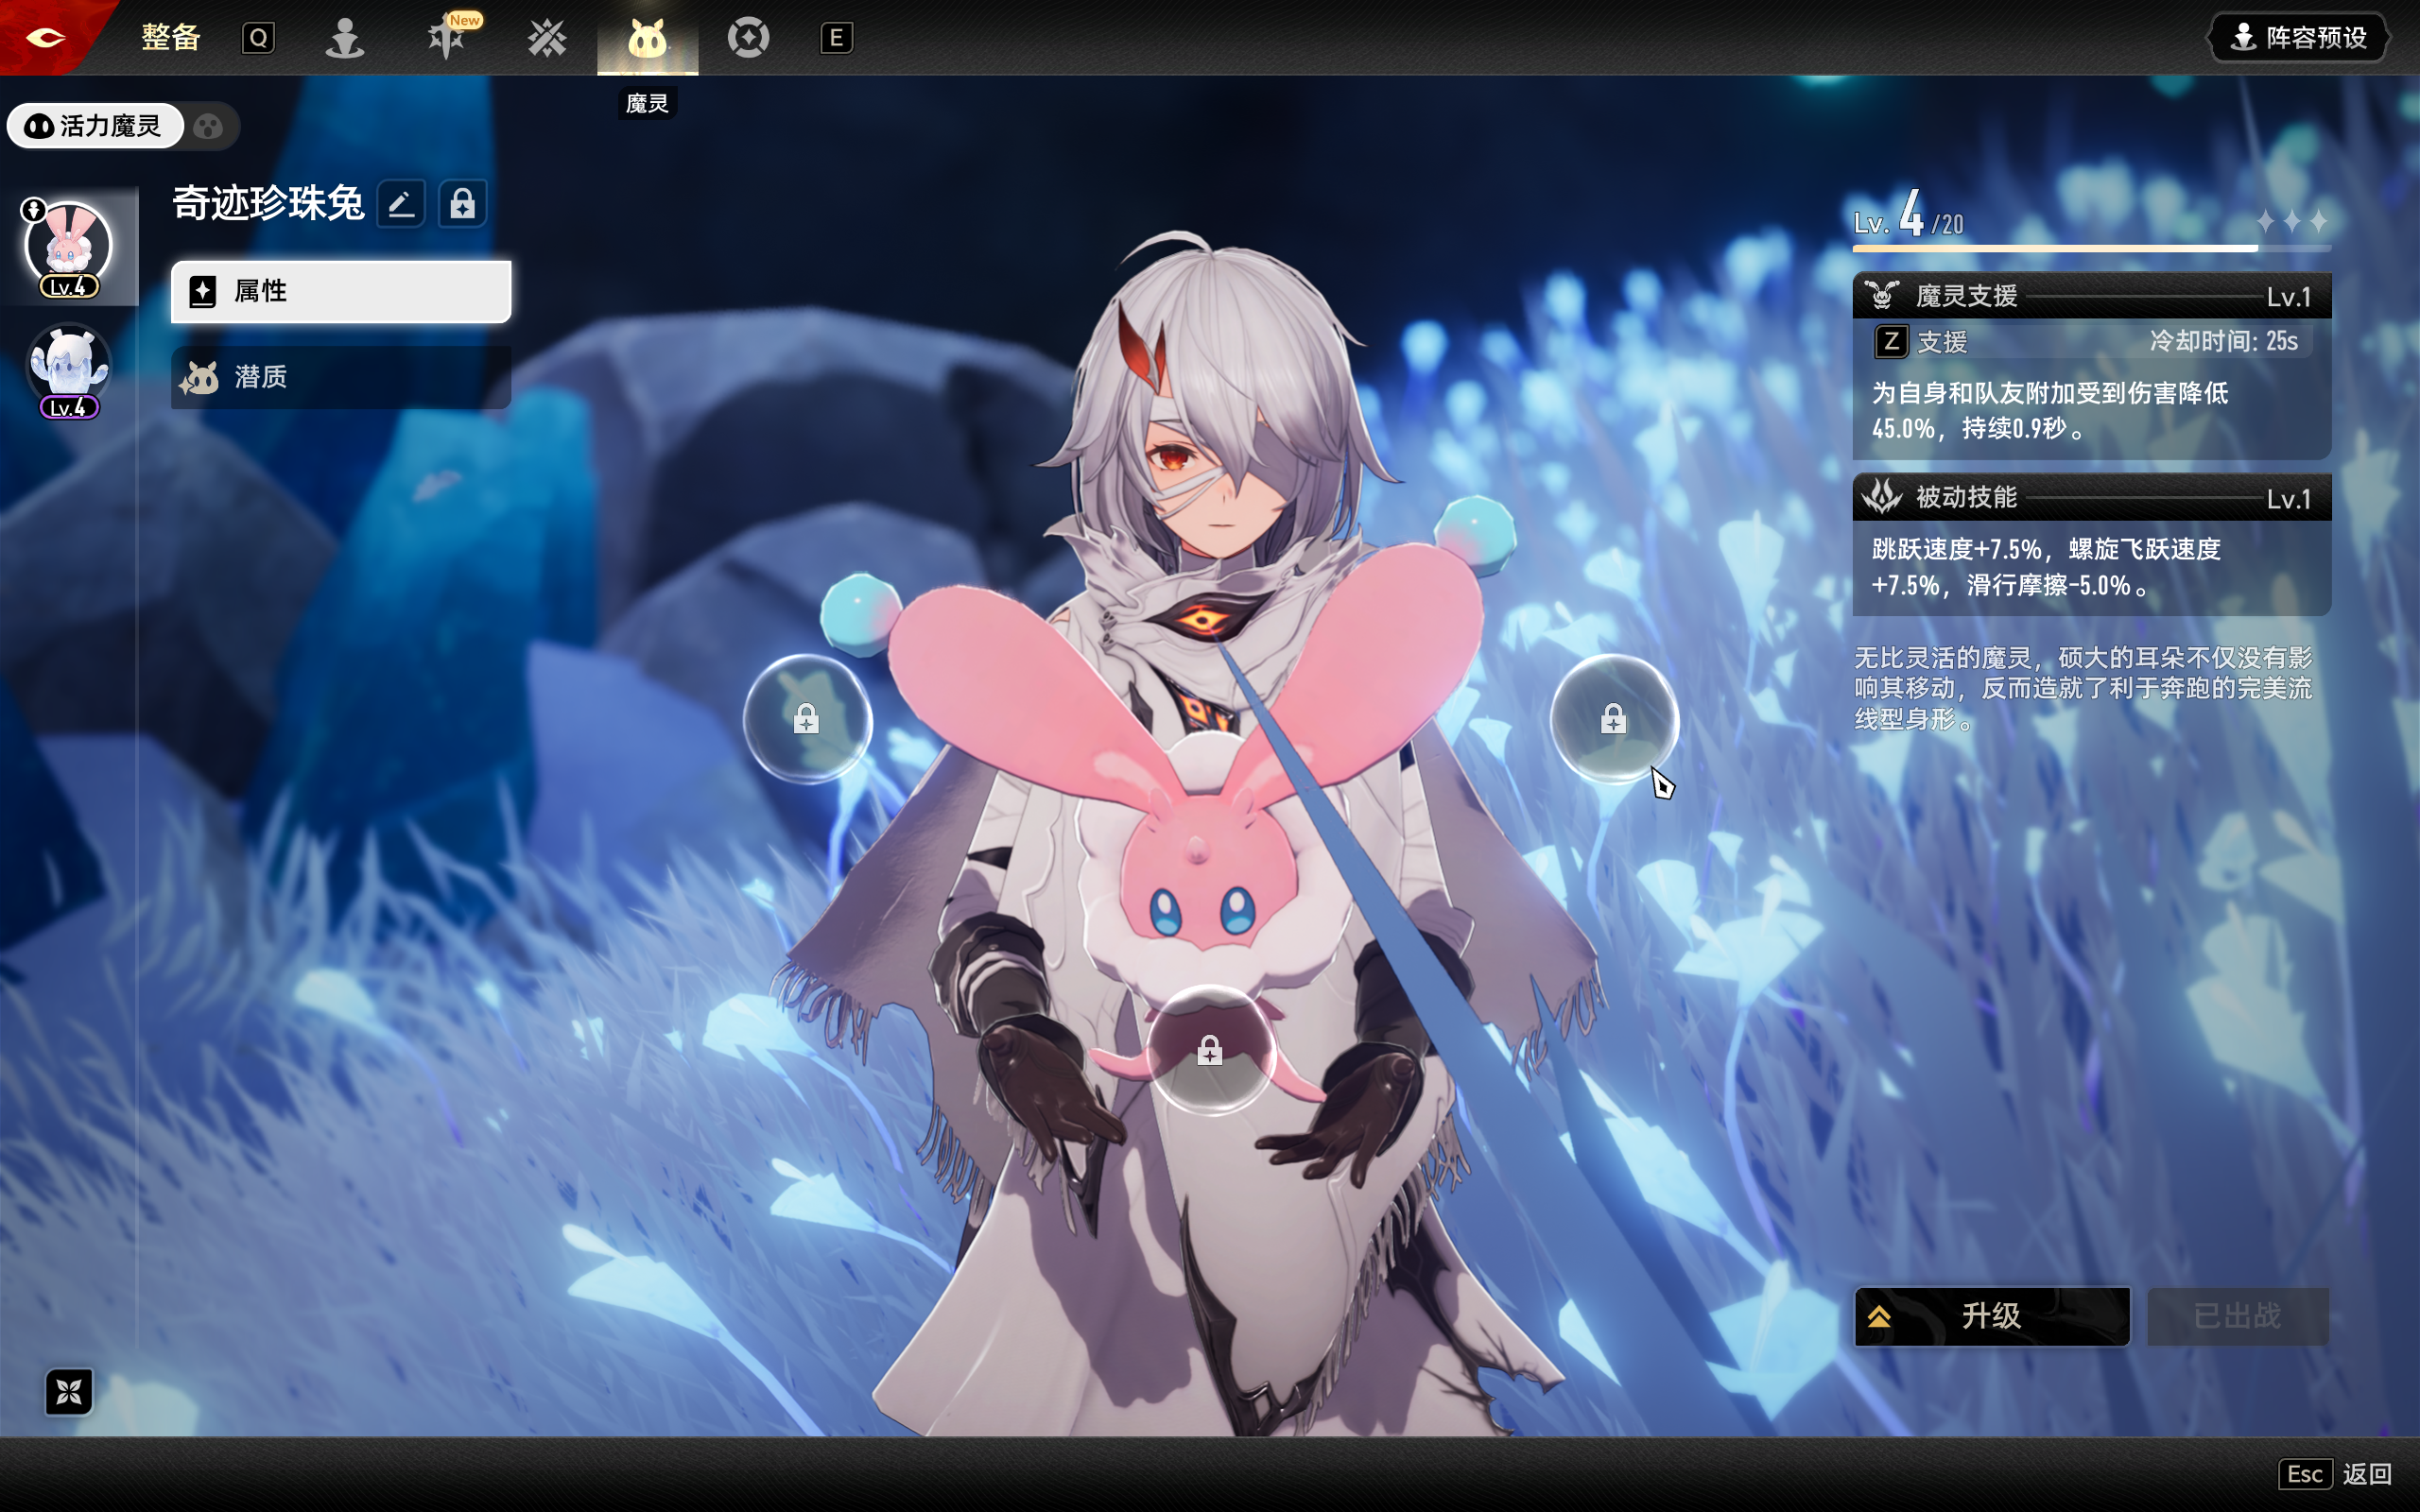Toggle the lock icon beside 奇迹珍珠兔

pos(462,204)
